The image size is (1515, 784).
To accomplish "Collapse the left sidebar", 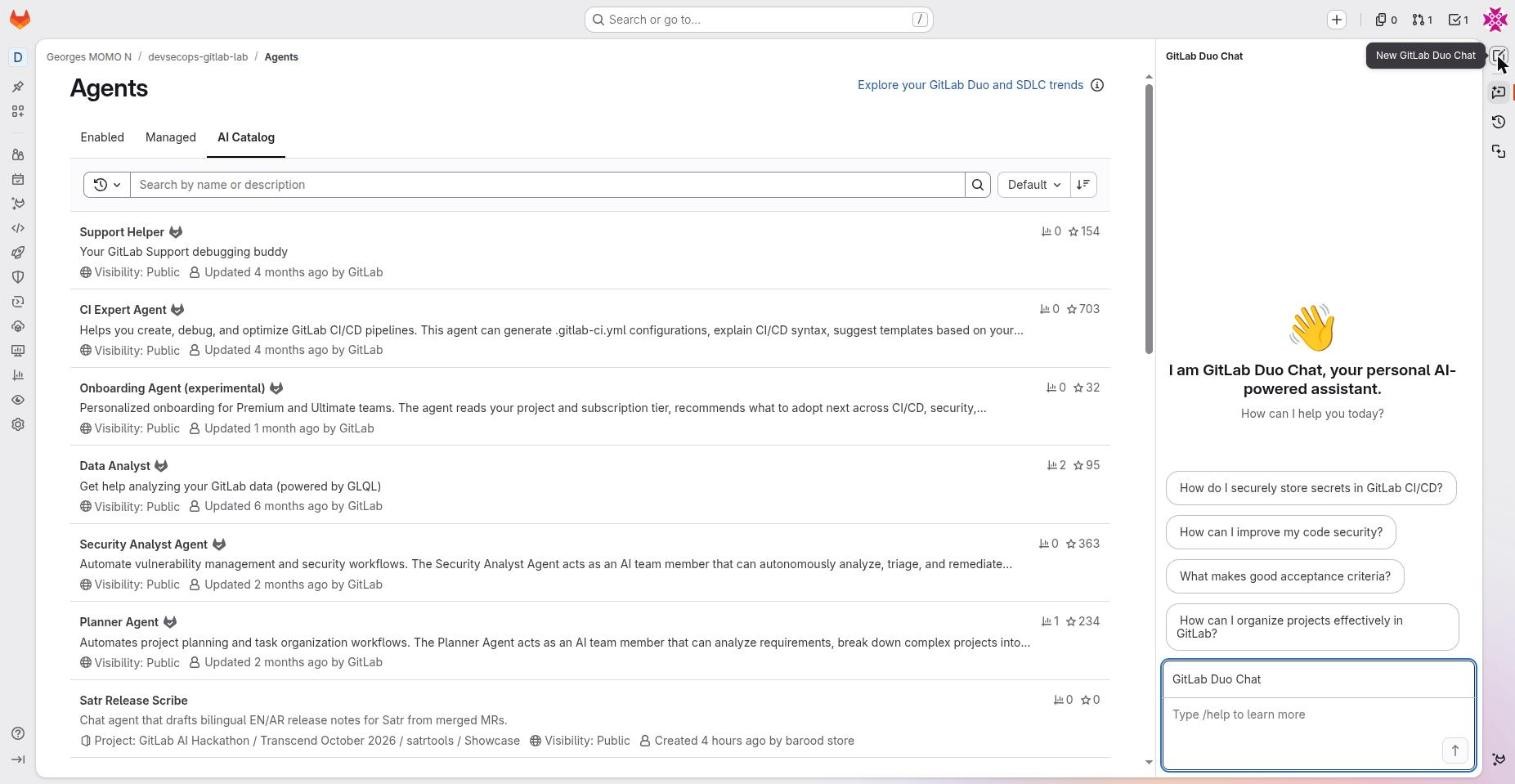I will click(x=17, y=760).
